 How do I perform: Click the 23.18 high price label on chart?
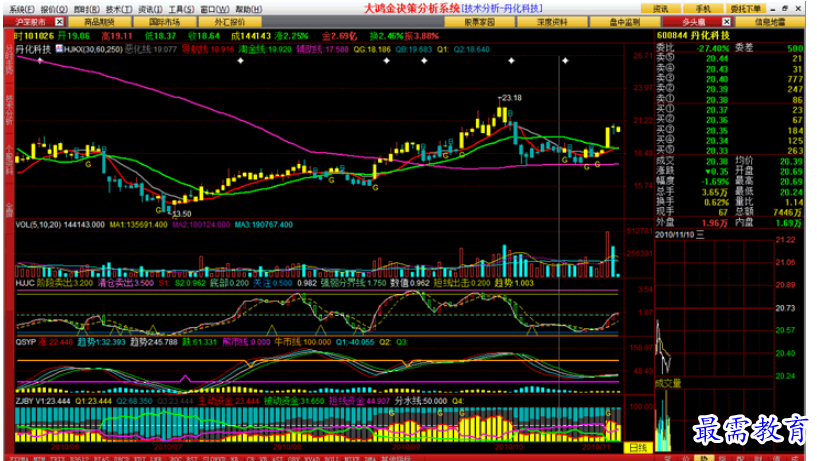pos(510,98)
